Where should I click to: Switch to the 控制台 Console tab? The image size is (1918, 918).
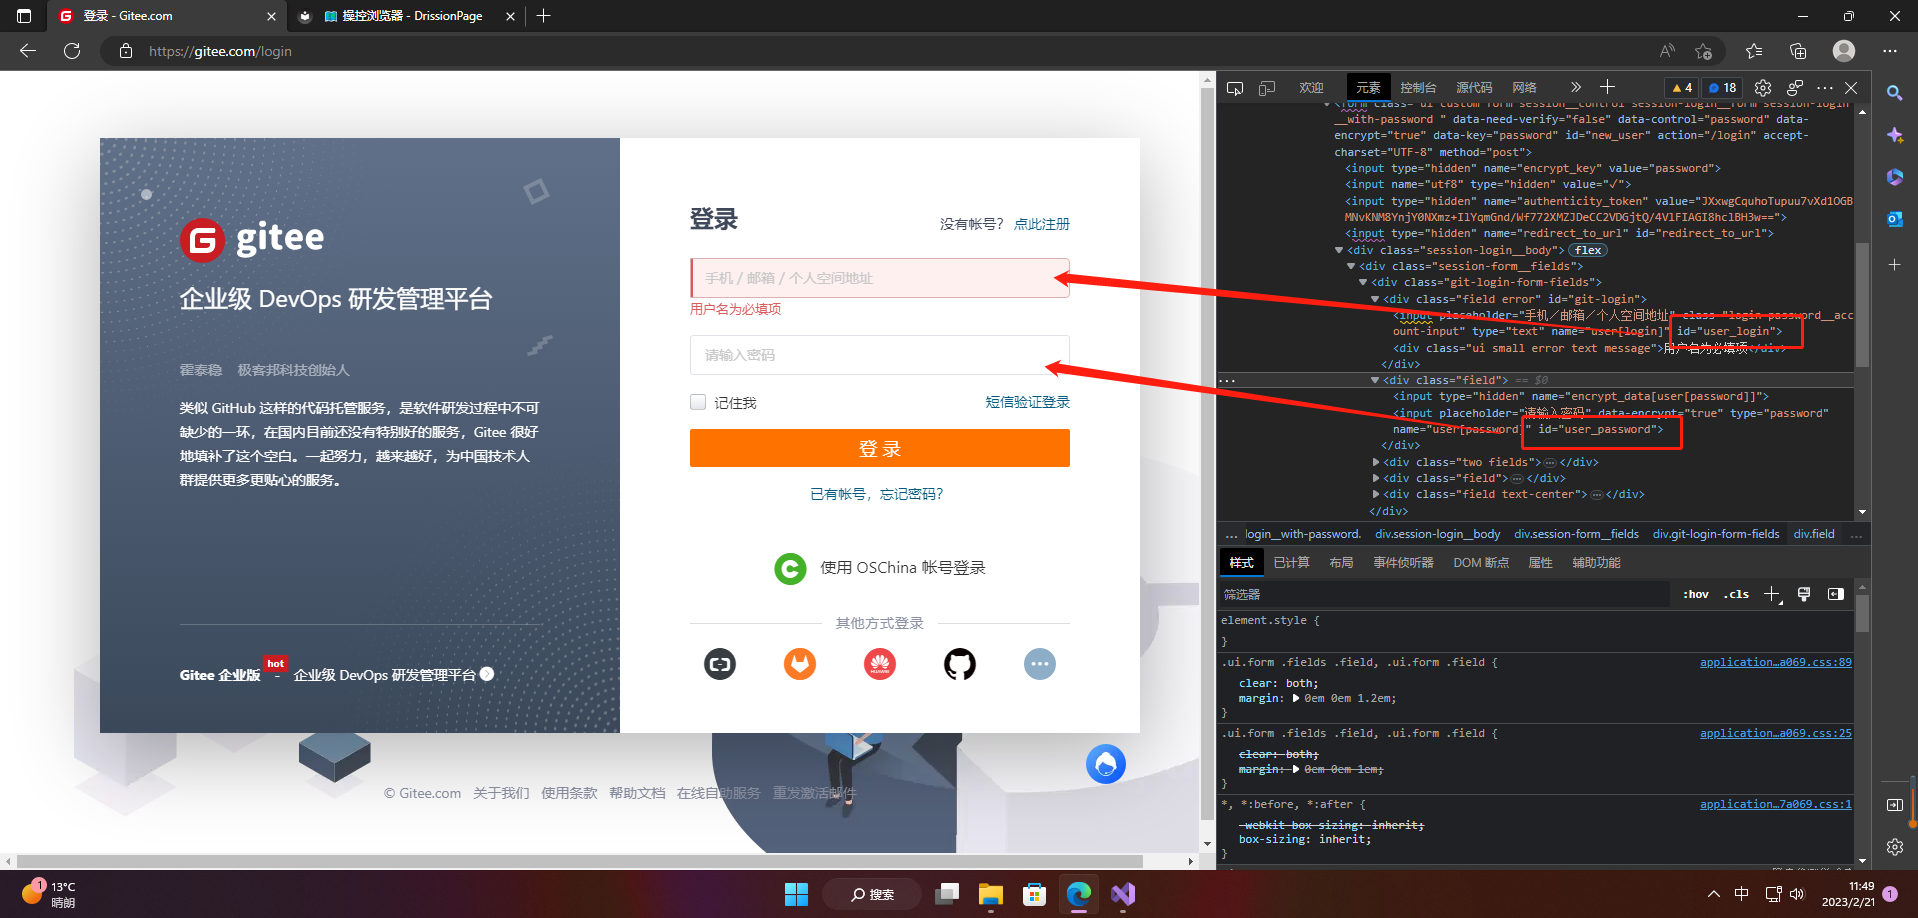1417,88
